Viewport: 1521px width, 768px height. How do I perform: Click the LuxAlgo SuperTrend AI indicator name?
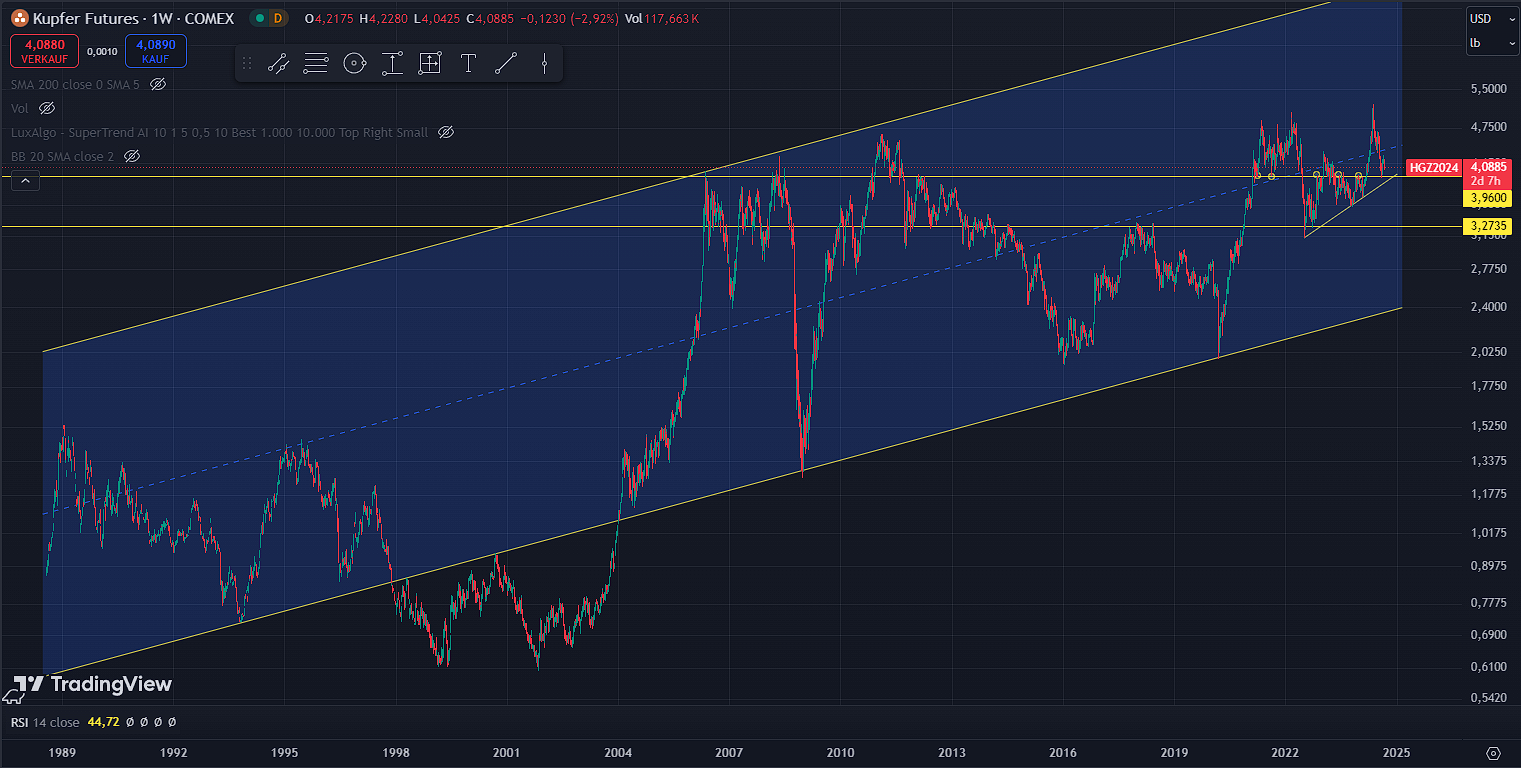(x=219, y=132)
